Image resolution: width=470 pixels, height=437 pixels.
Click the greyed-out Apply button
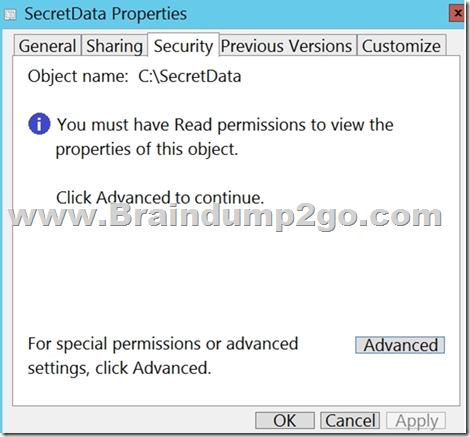tap(416, 420)
